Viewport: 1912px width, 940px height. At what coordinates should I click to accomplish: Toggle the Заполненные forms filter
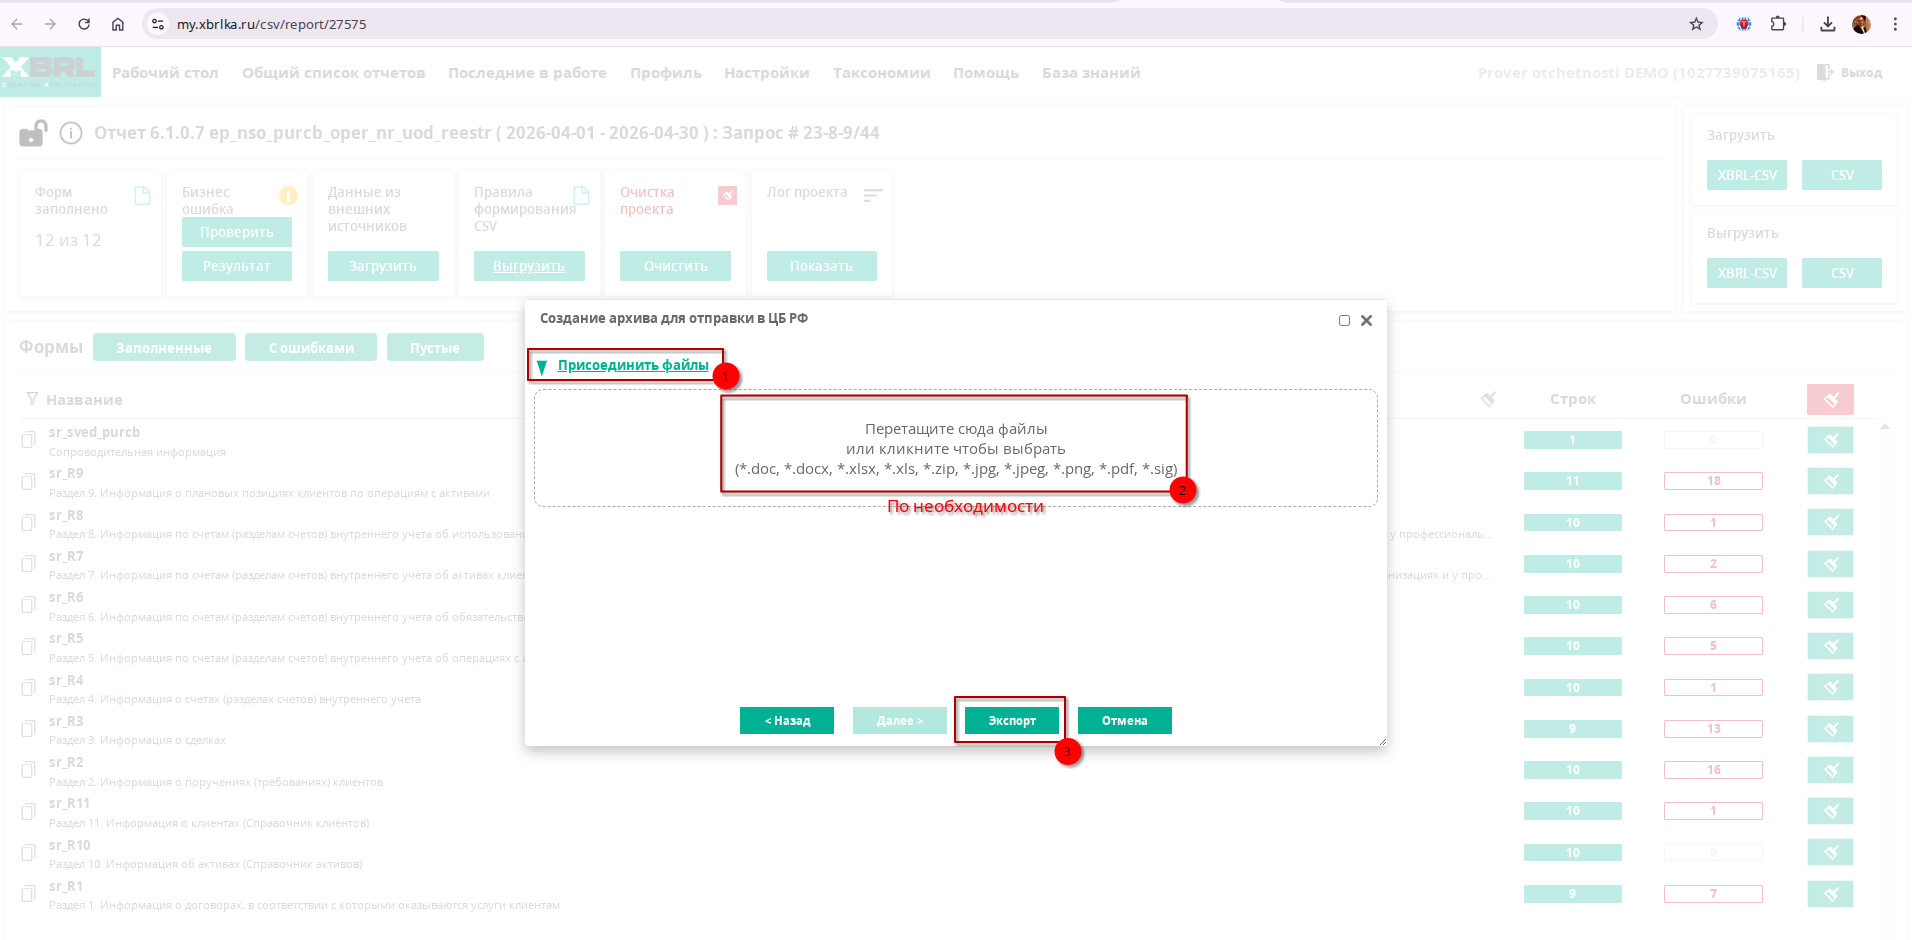(164, 348)
